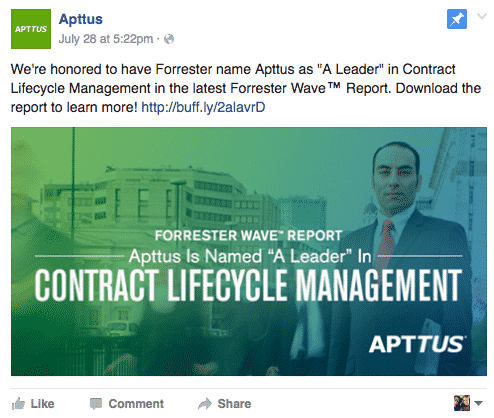Click the Like text button
The image size is (494, 418).
click(x=42, y=404)
